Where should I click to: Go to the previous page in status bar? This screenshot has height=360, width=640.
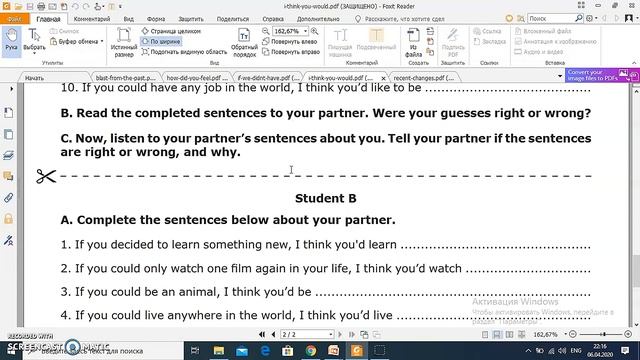(x=273, y=334)
